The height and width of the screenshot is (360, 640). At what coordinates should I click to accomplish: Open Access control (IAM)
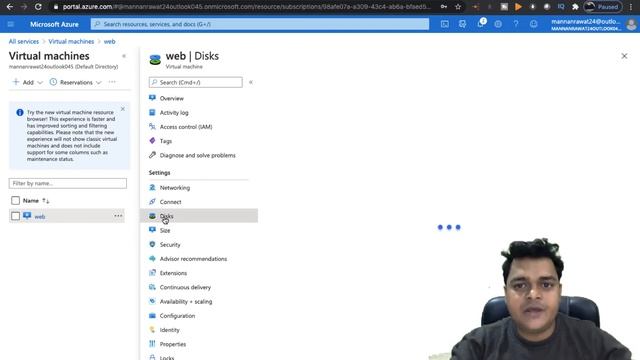click(x=186, y=127)
